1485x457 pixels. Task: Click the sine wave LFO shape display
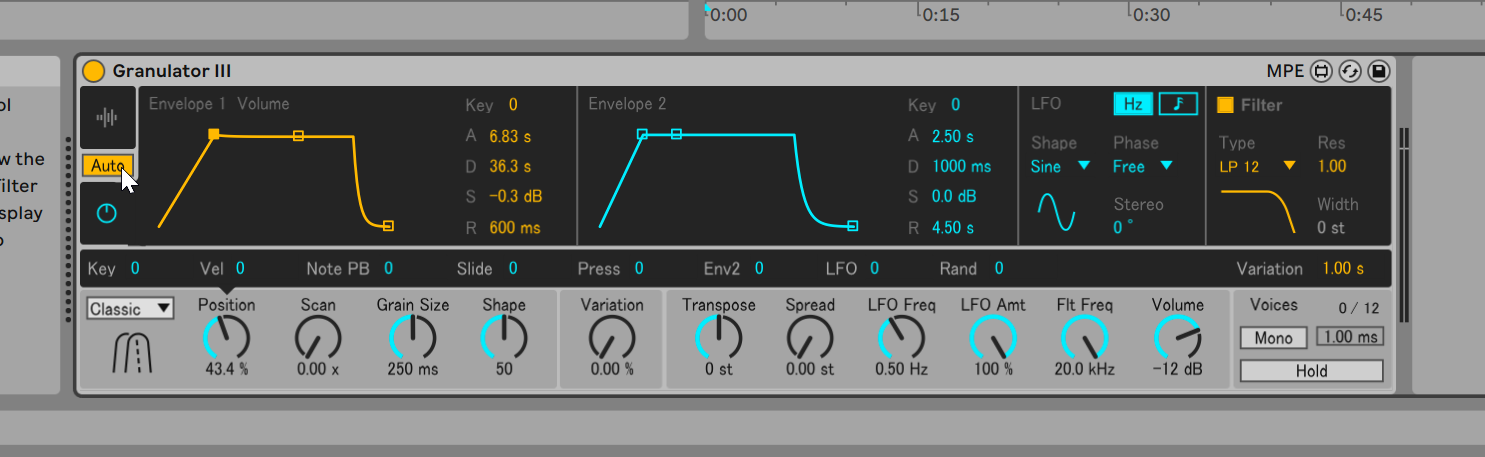pyautogui.click(x=1056, y=211)
